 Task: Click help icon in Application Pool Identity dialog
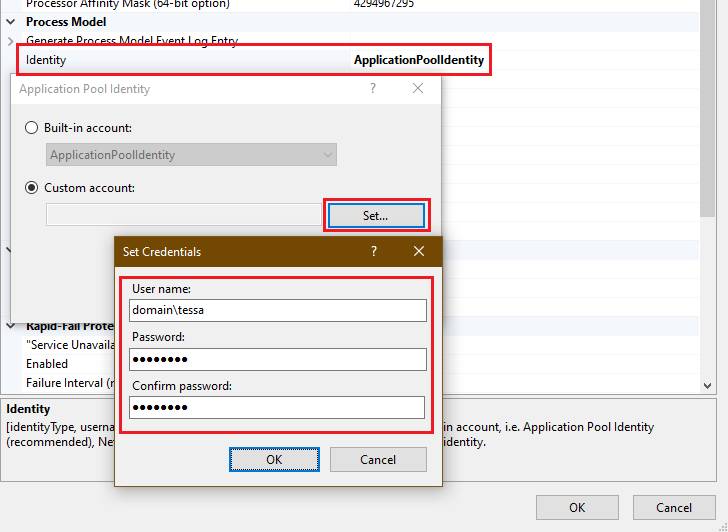point(373,88)
